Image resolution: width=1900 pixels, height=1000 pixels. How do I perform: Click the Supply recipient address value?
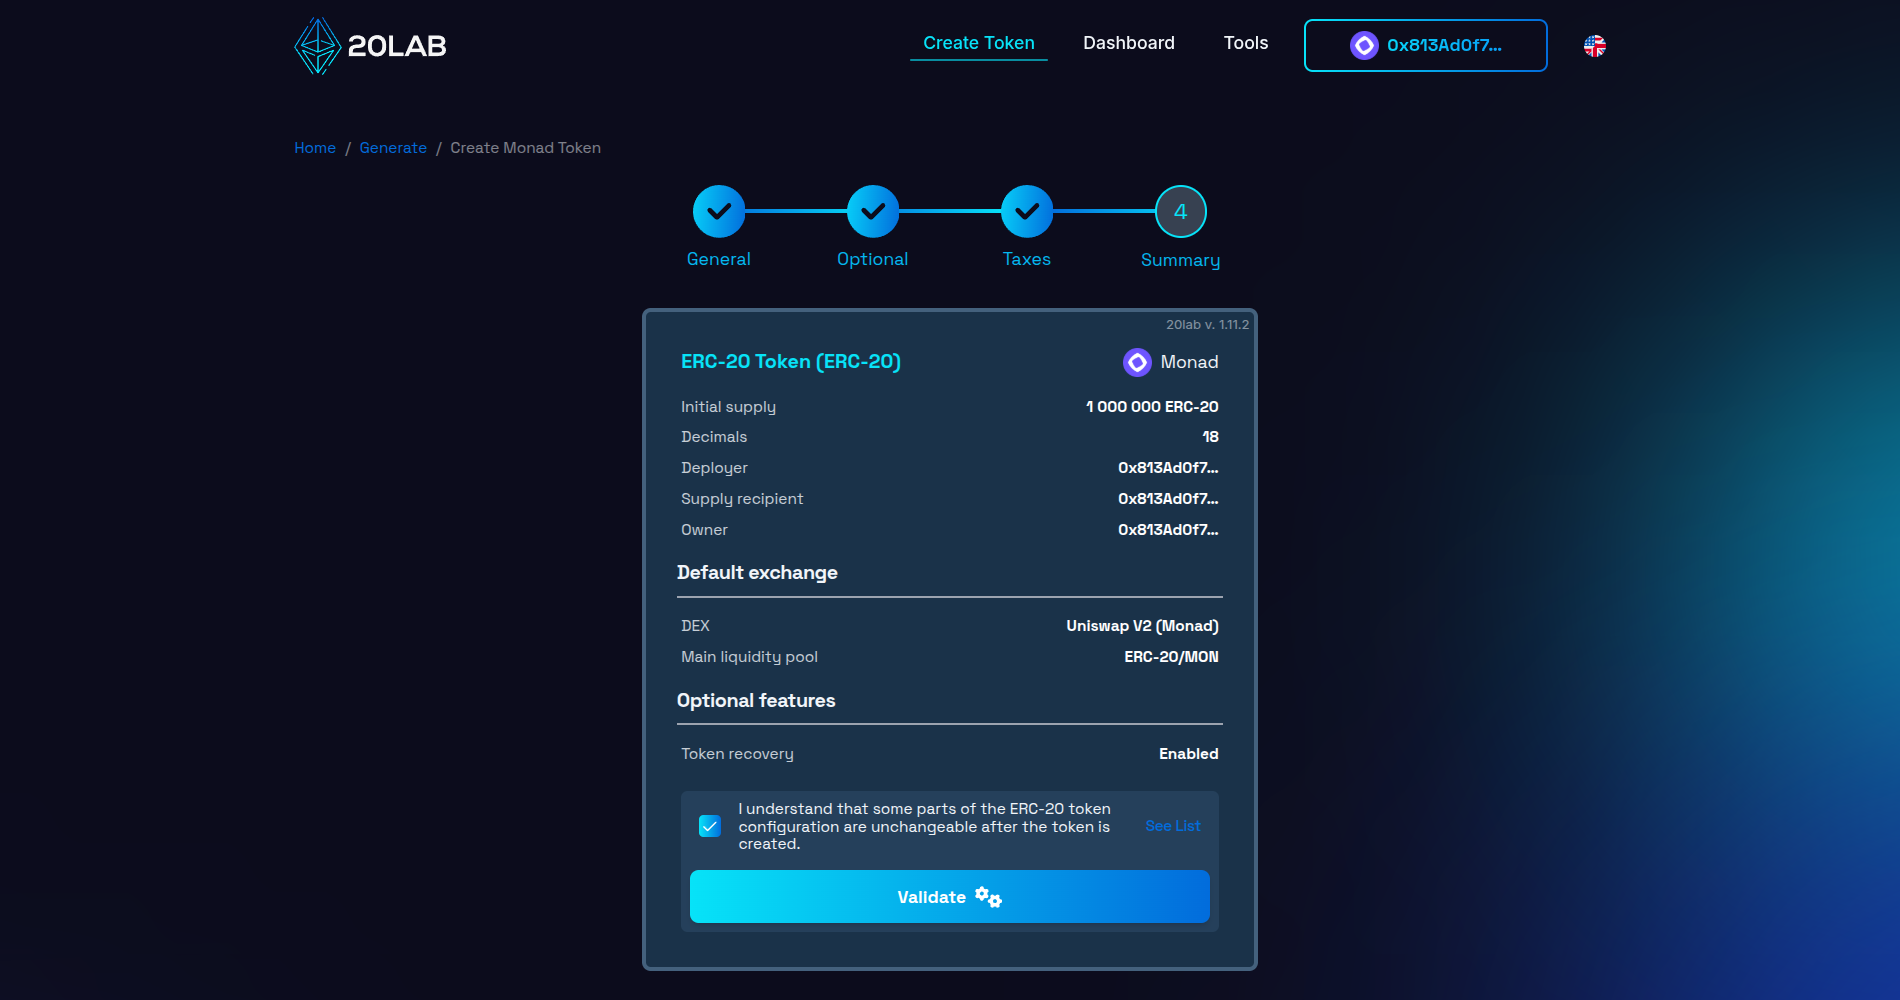pos(1168,499)
